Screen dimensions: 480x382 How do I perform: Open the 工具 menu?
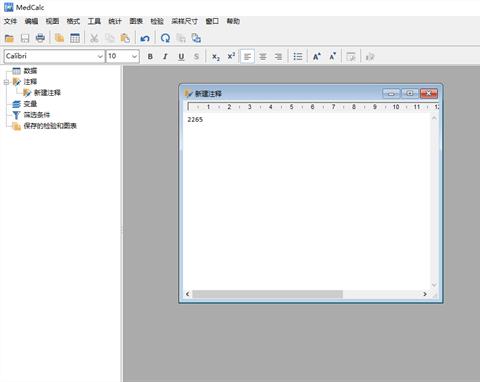[x=94, y=21]
